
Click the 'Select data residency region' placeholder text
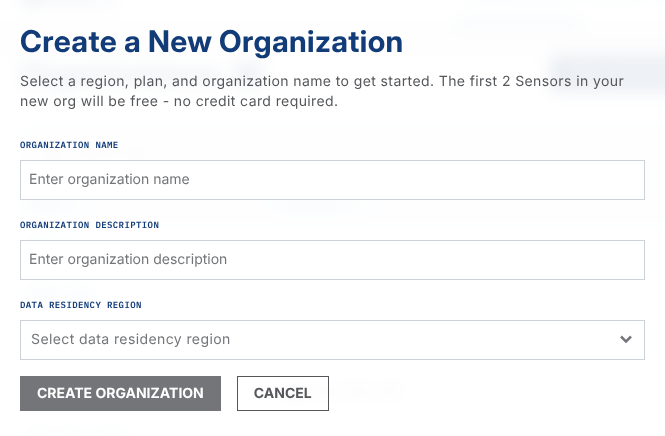pyautogui.click(x=130, y=340)
